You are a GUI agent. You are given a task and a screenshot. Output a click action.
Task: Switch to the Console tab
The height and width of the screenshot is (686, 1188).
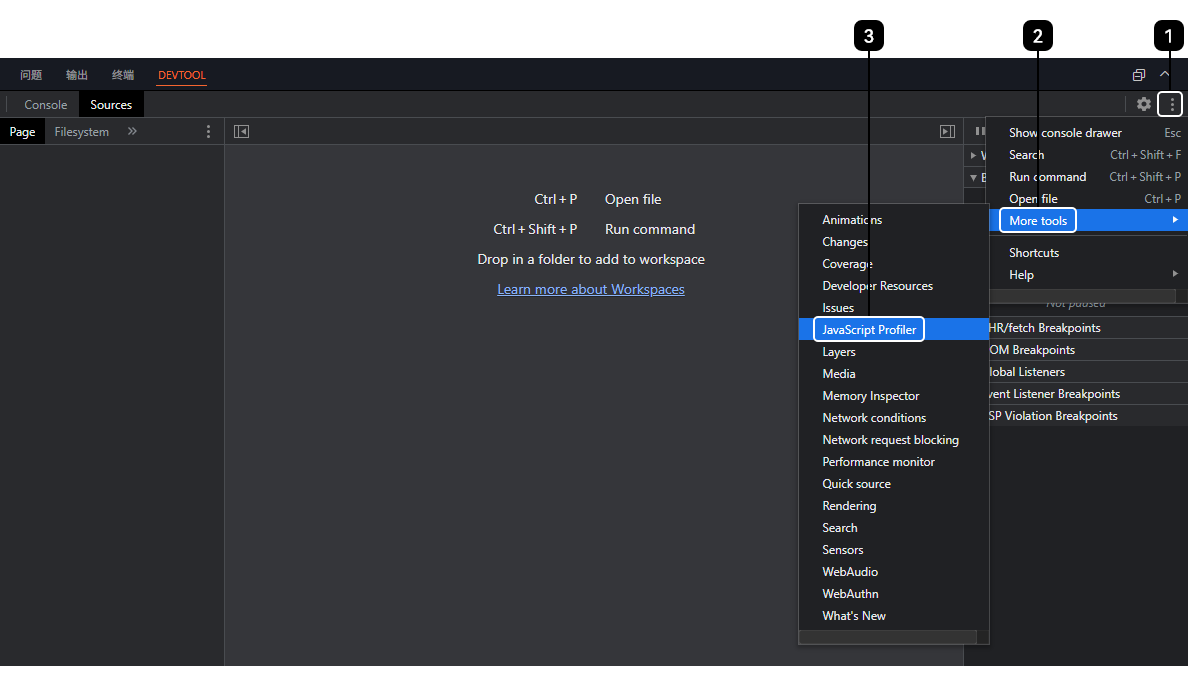[45, 105]
